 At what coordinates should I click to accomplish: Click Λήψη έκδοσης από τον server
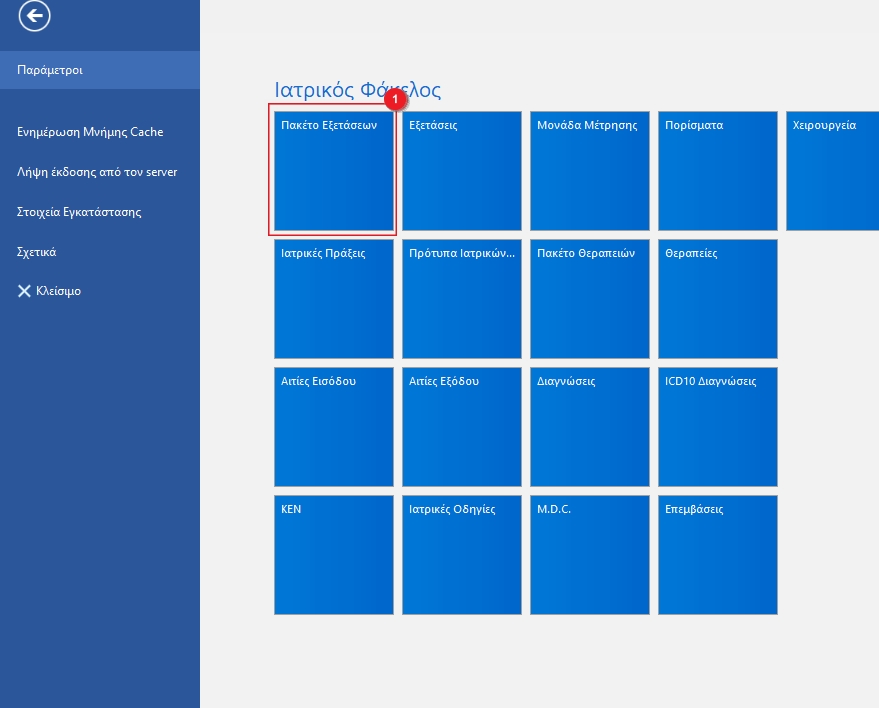tap(97, 172)
